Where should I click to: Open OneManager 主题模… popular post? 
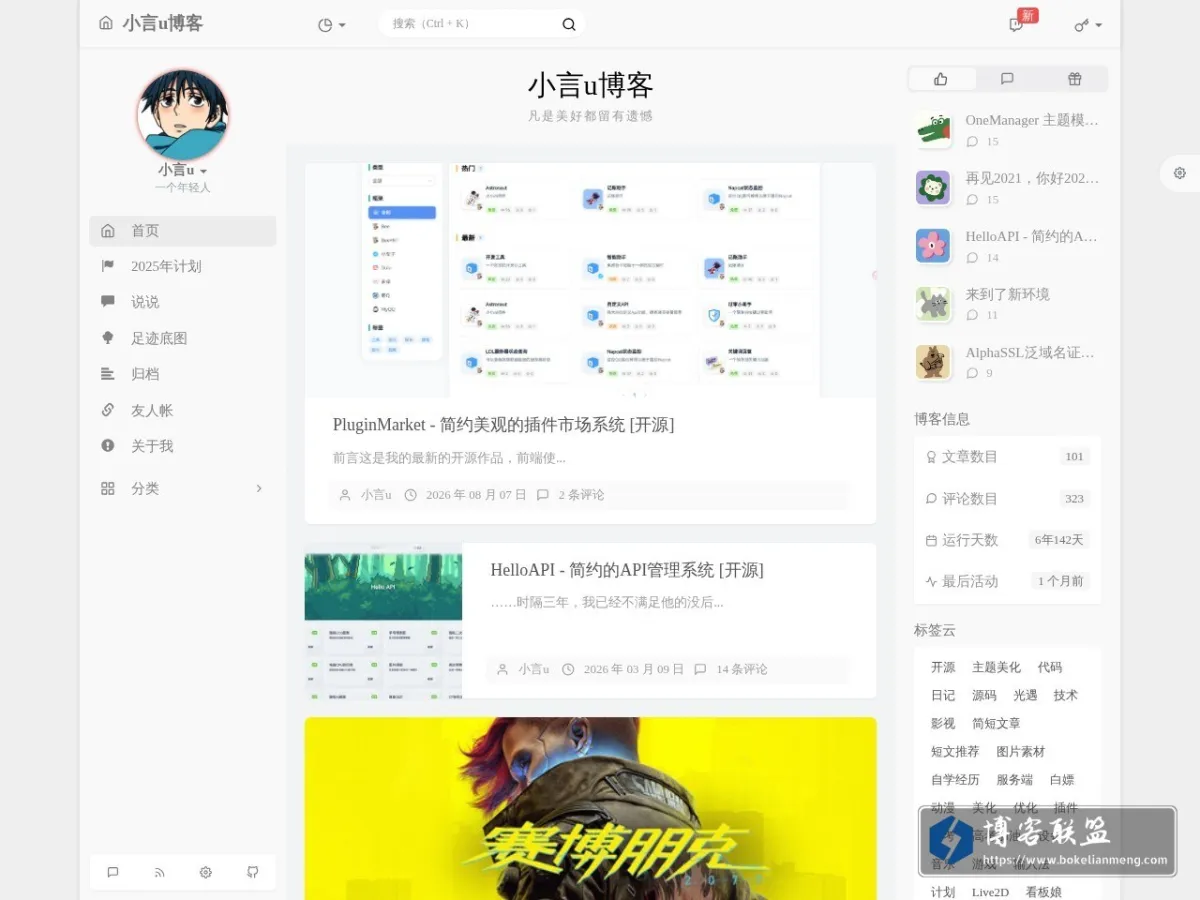(x=1032, y=120)
